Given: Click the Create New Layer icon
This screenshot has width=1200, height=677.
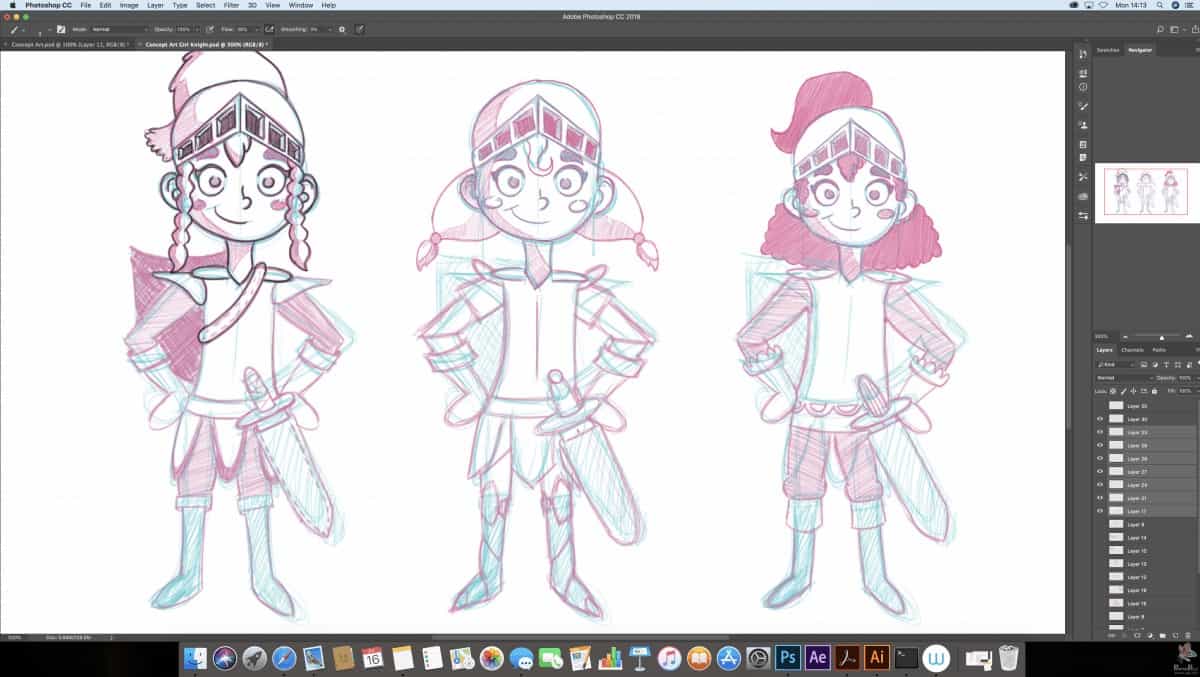Looking at the screenshot, I should tap(1175, 635).
